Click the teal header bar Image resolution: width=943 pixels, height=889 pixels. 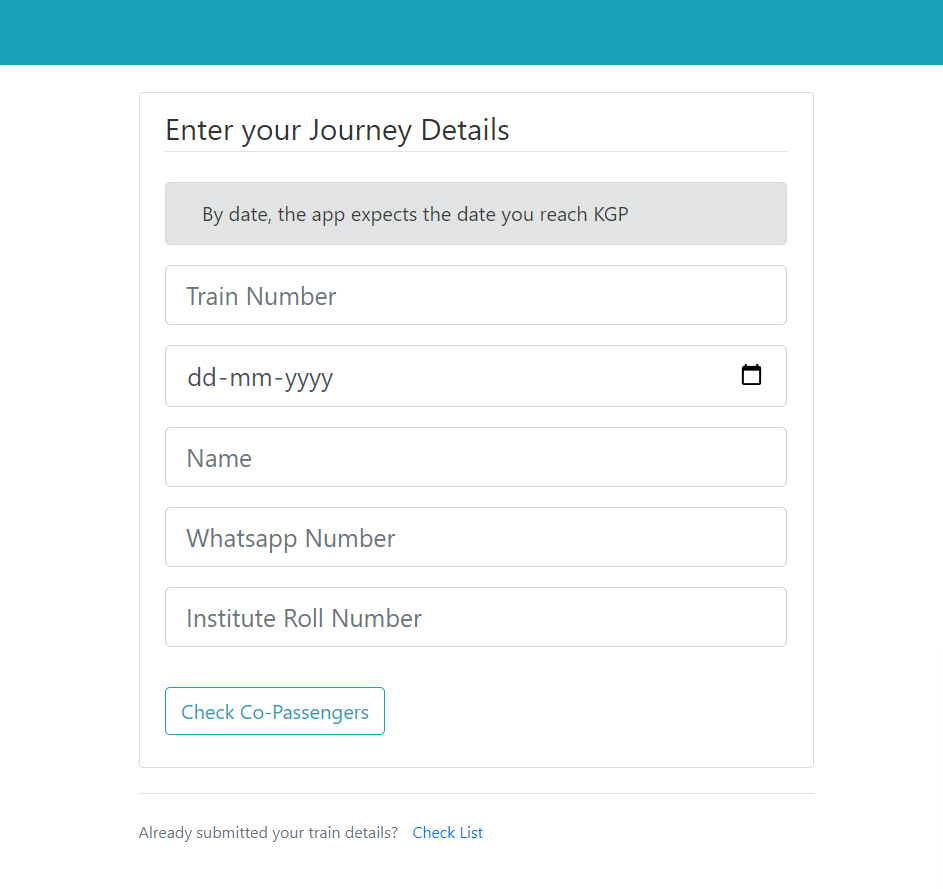point(472,32)
